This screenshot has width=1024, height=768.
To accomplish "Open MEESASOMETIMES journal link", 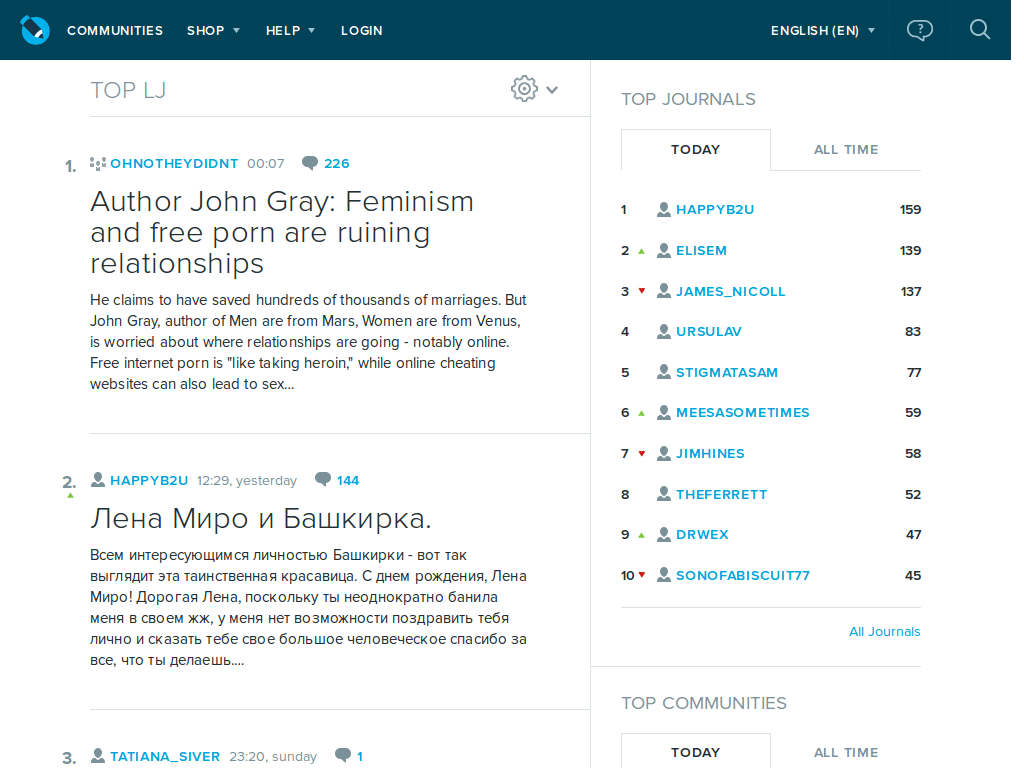I will (743, 413).
